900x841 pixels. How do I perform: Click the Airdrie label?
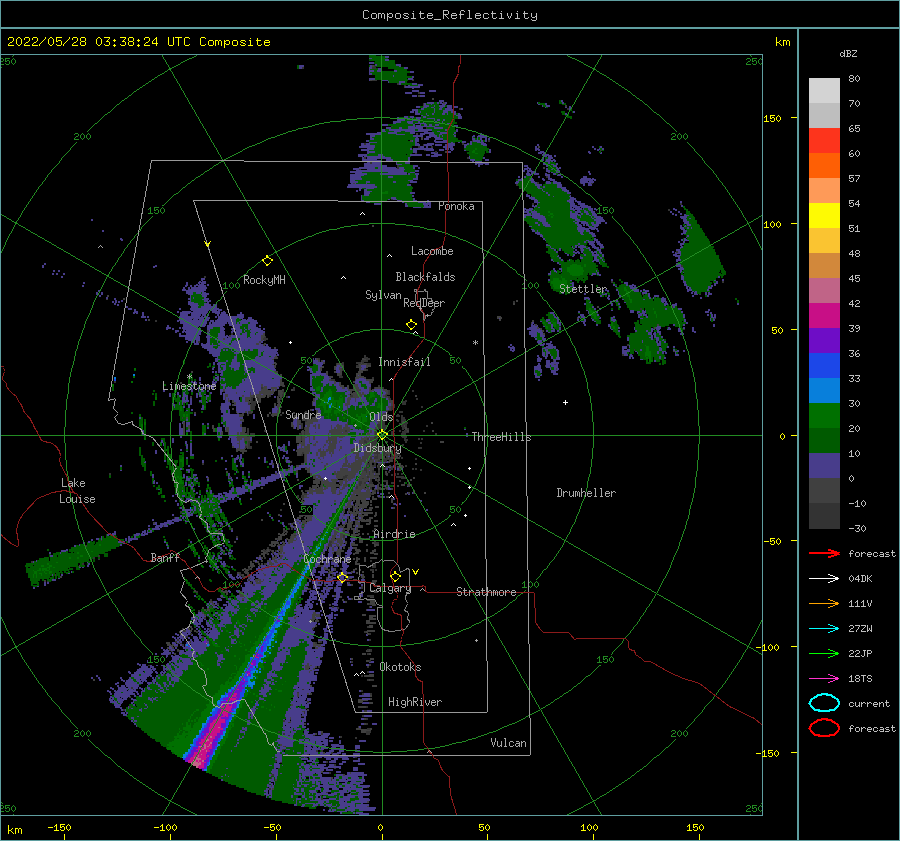pos(394,534)
